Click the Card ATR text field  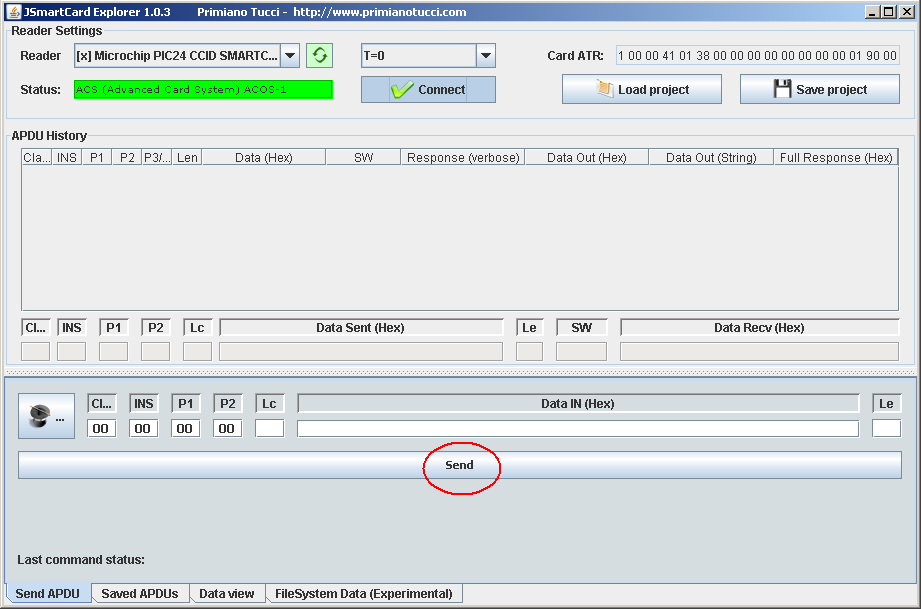point(757,56)
